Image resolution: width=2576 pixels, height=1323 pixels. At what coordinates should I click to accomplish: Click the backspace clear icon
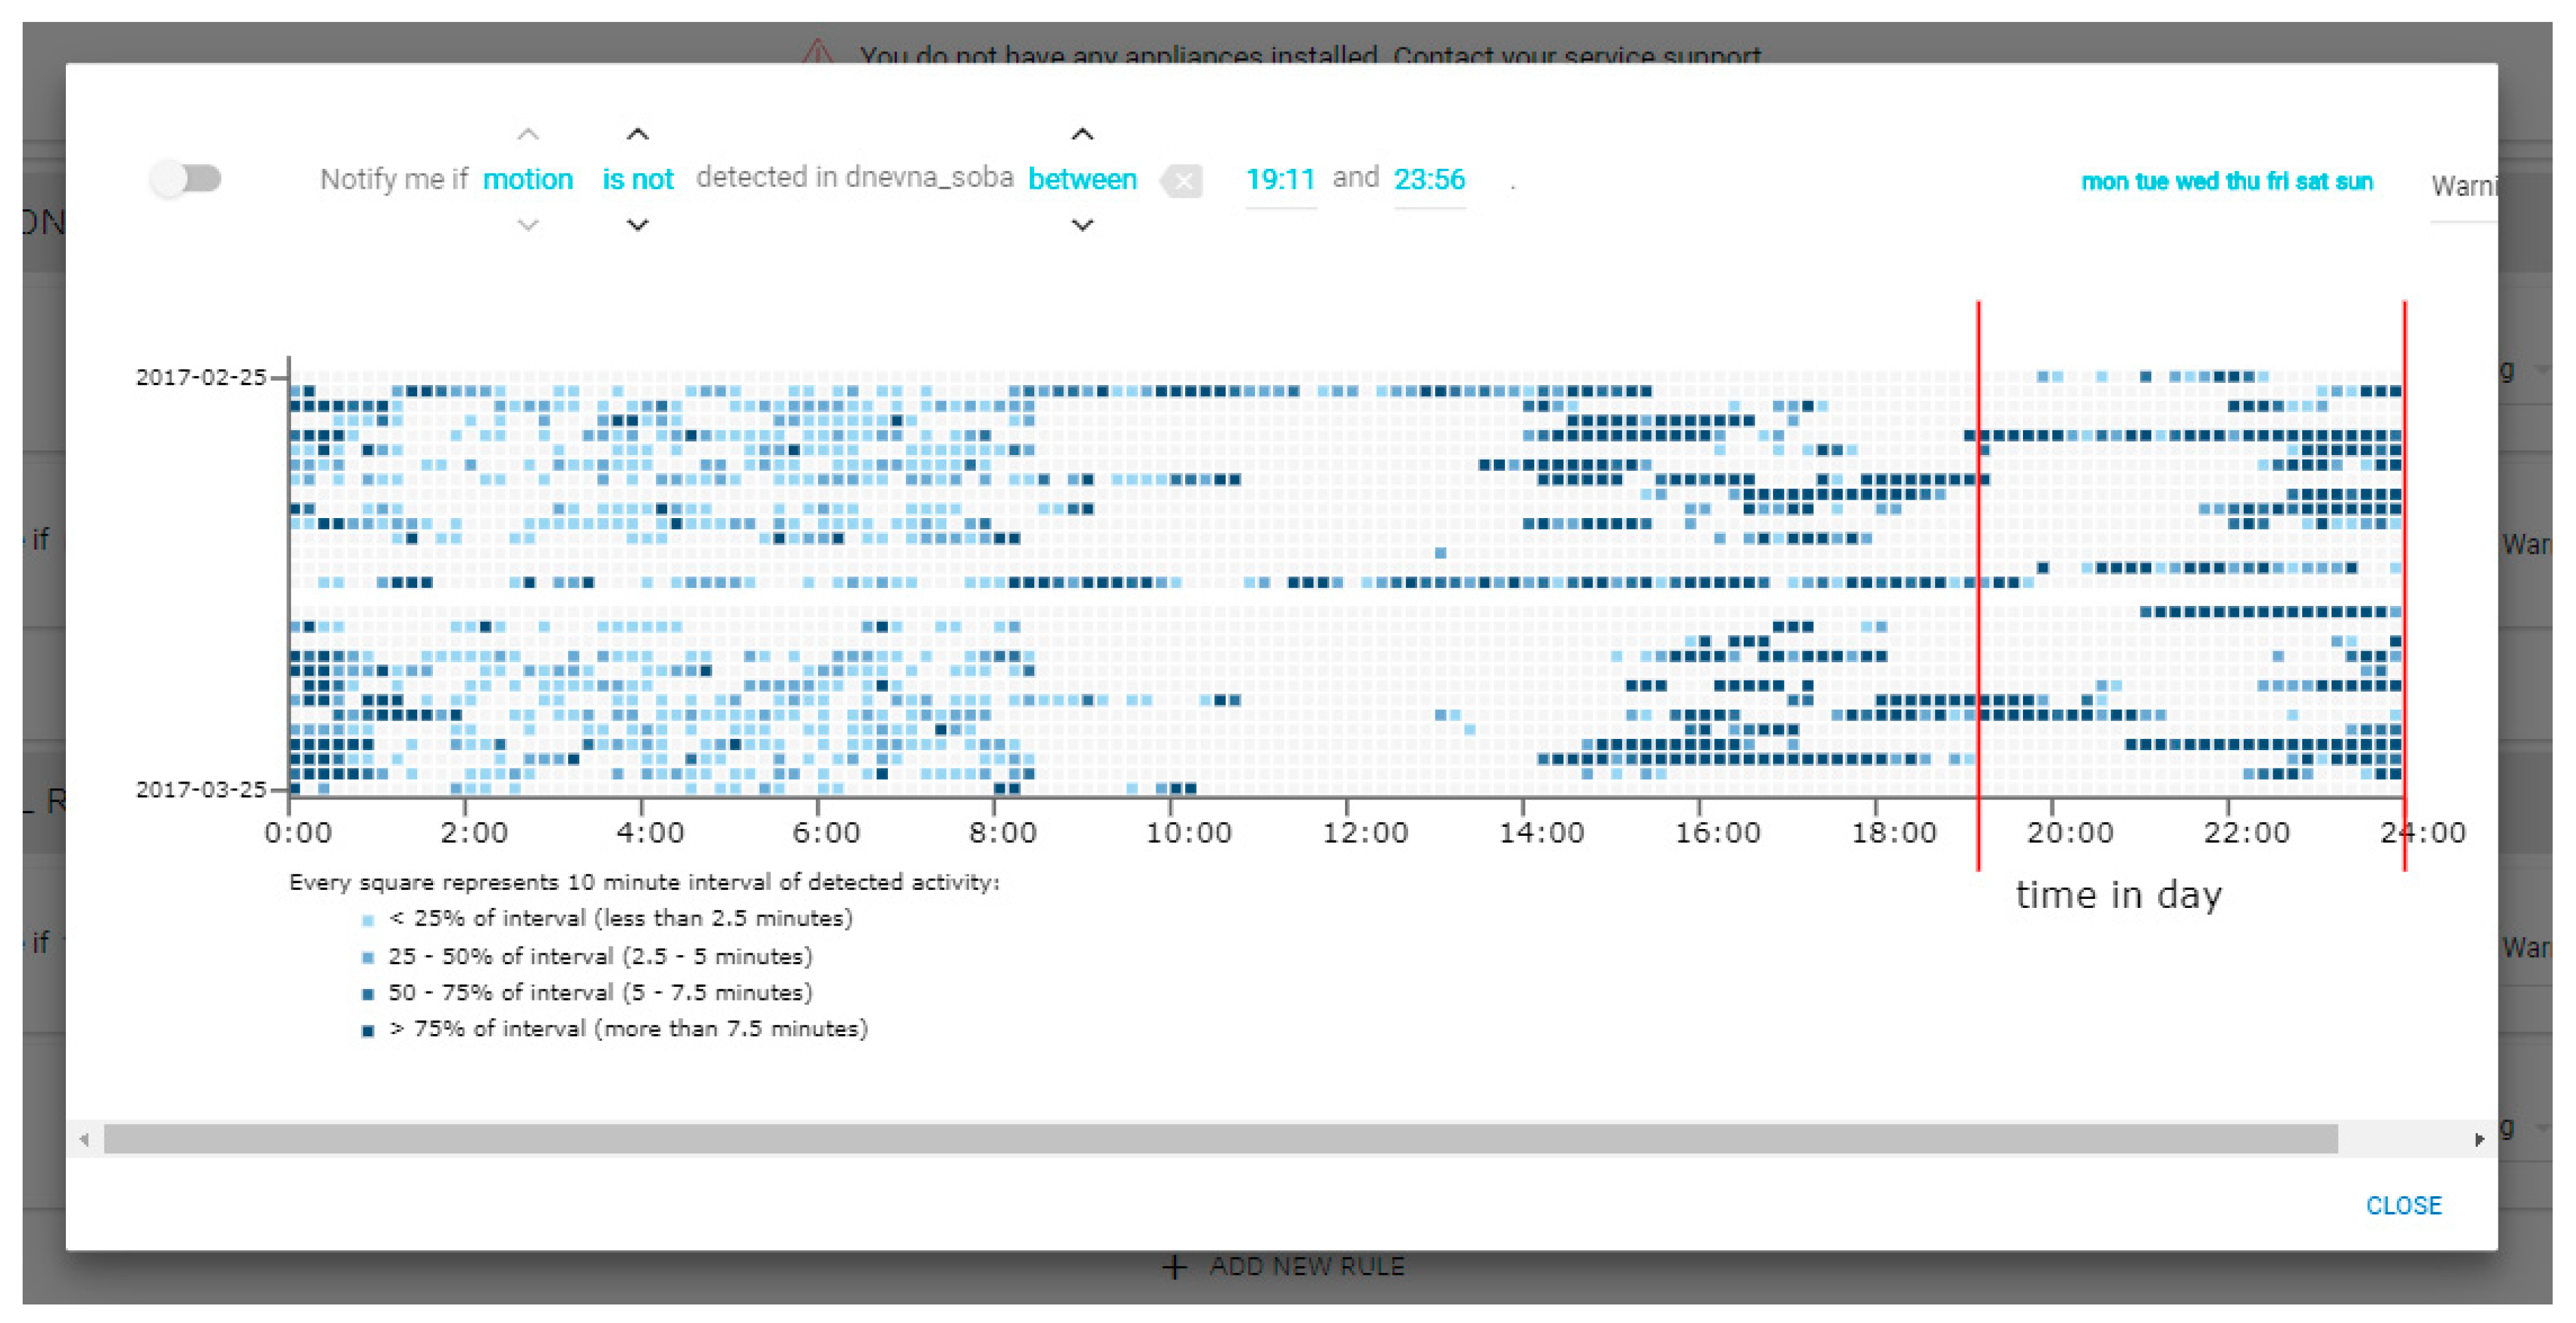[x=1182, y=181]
